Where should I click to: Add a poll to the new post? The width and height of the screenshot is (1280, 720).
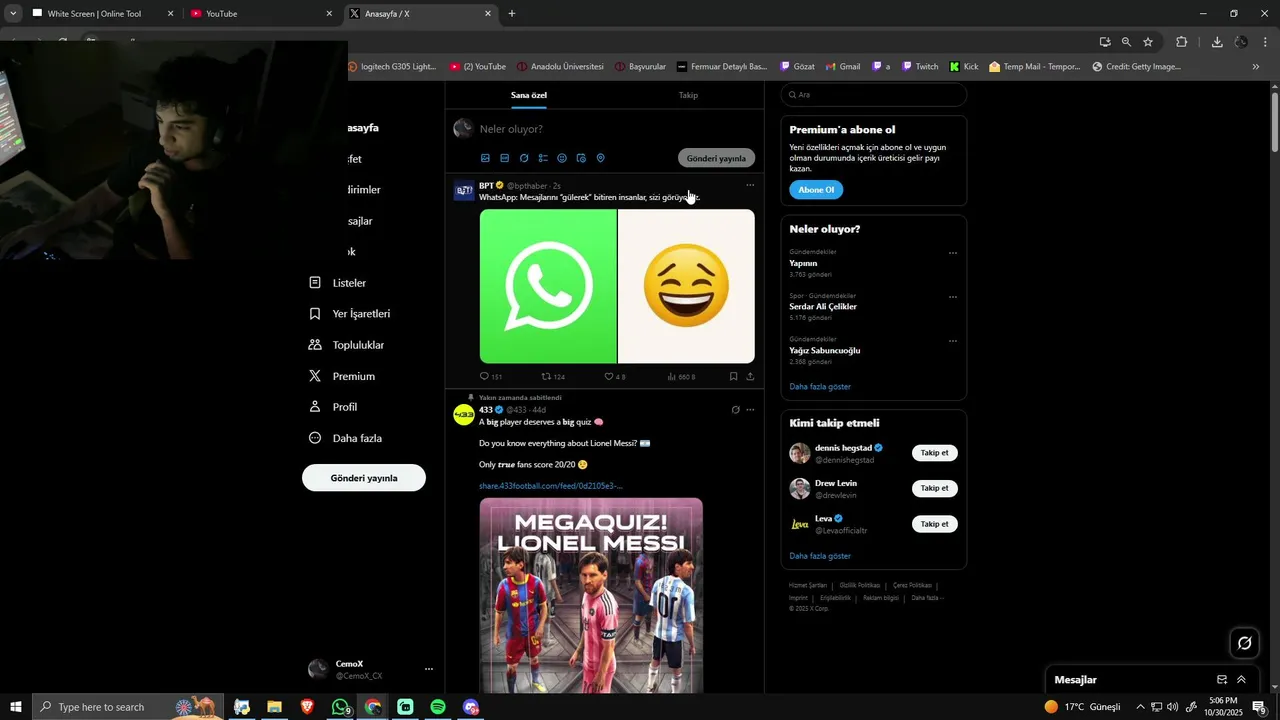(543, 158)
